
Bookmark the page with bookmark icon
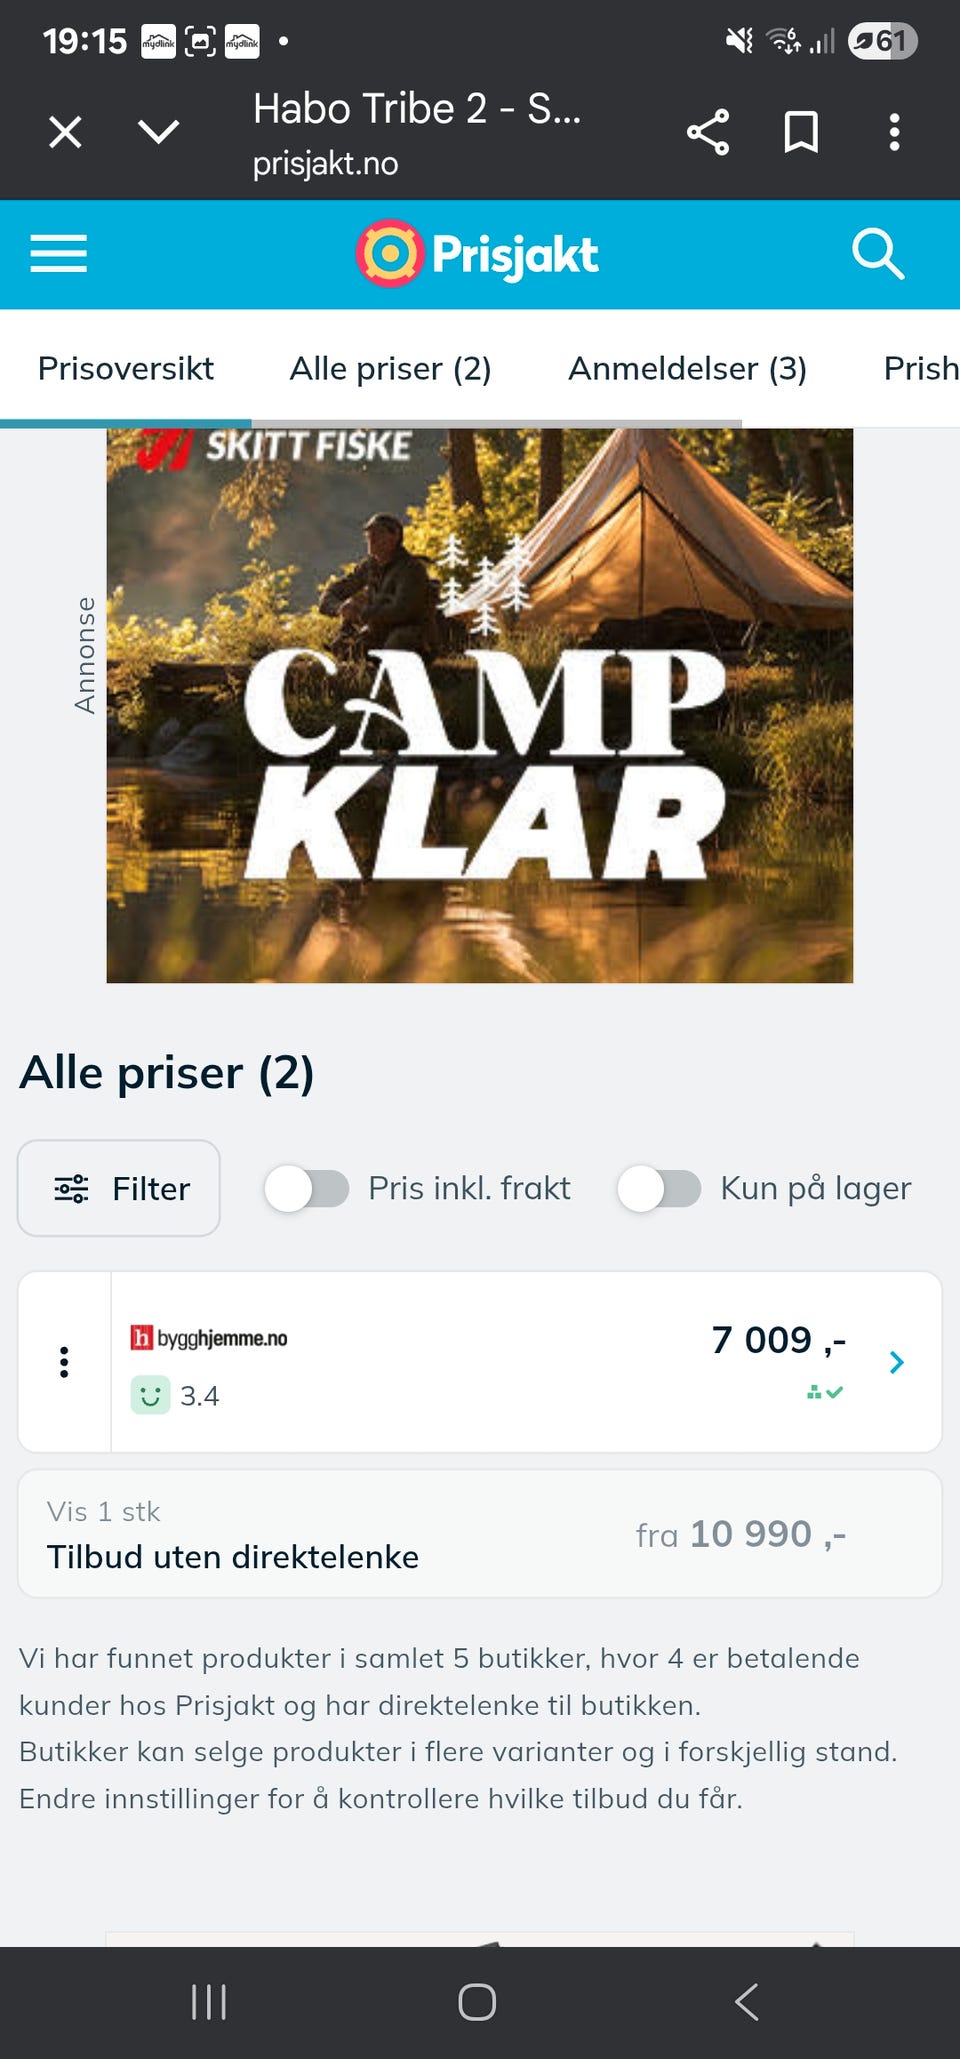pos(801,132)
